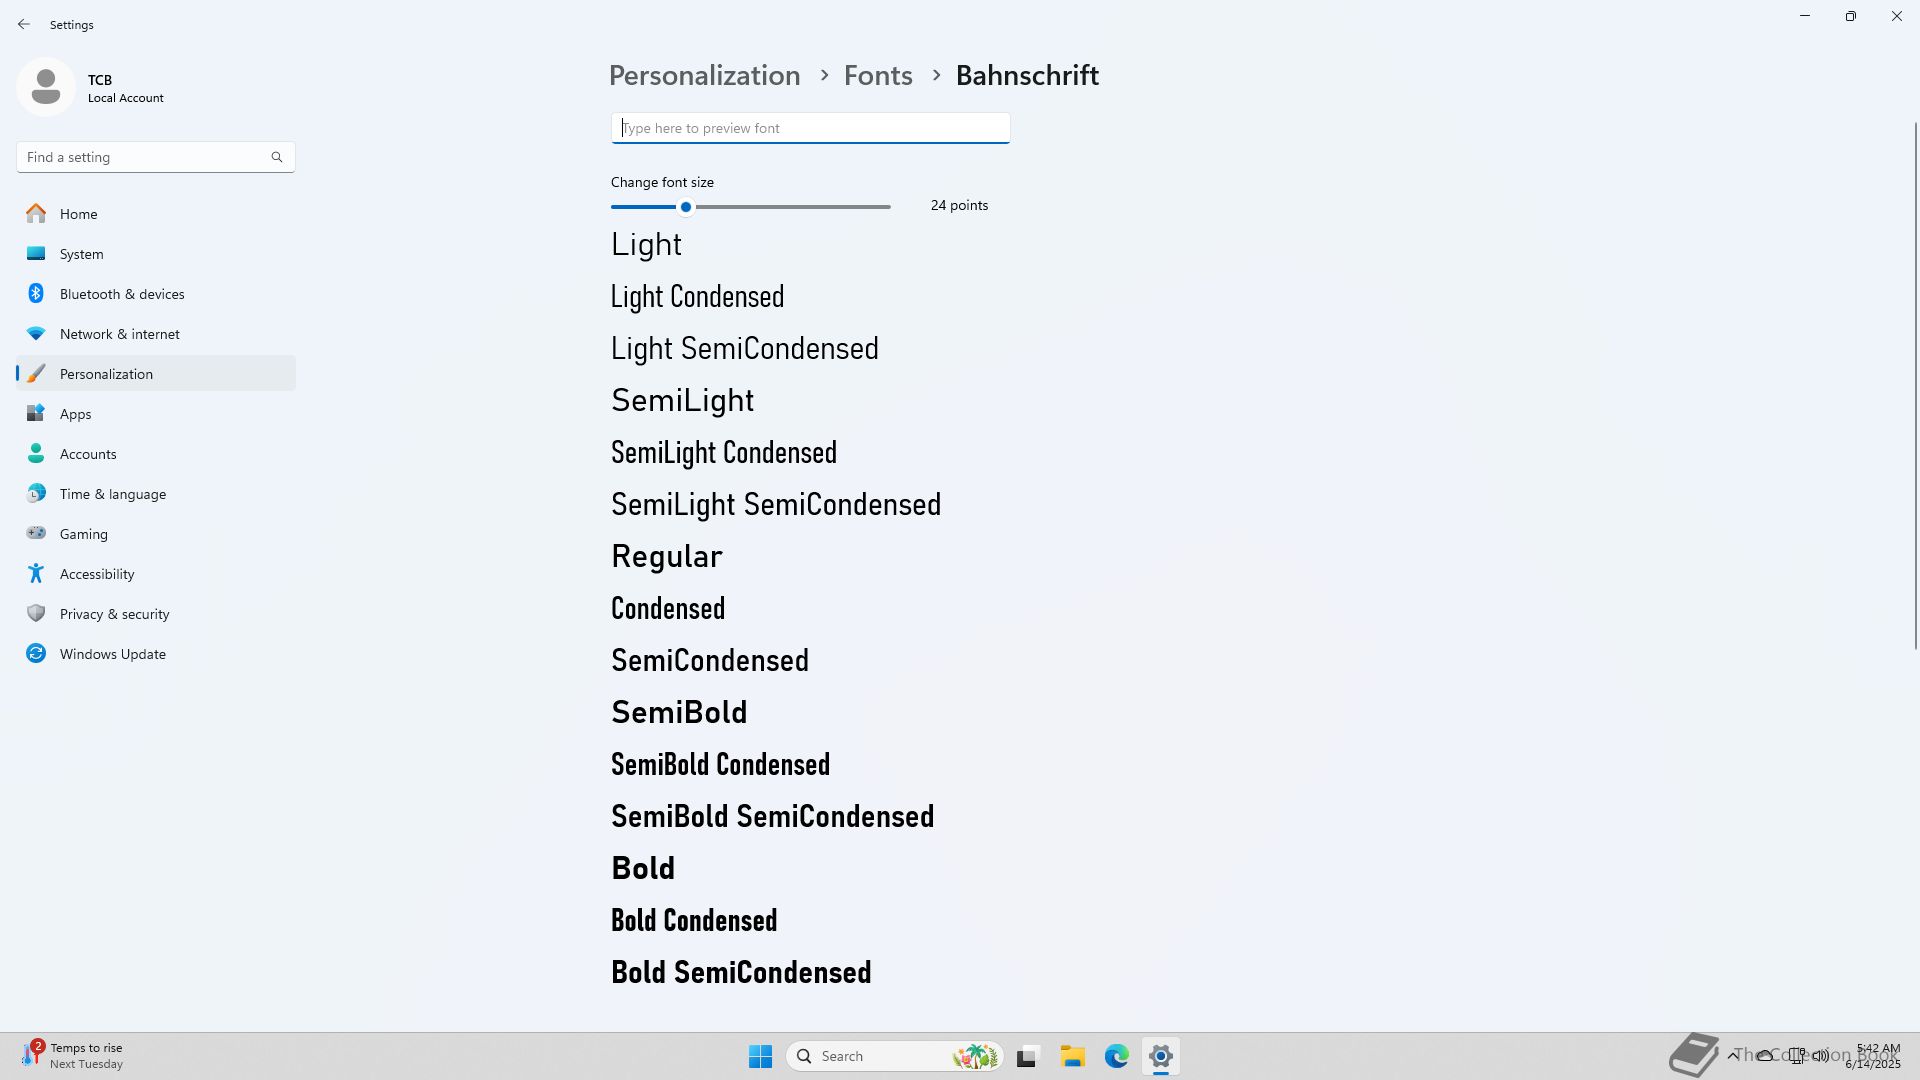Select the Network & internet wifi icon

point(36,333)
